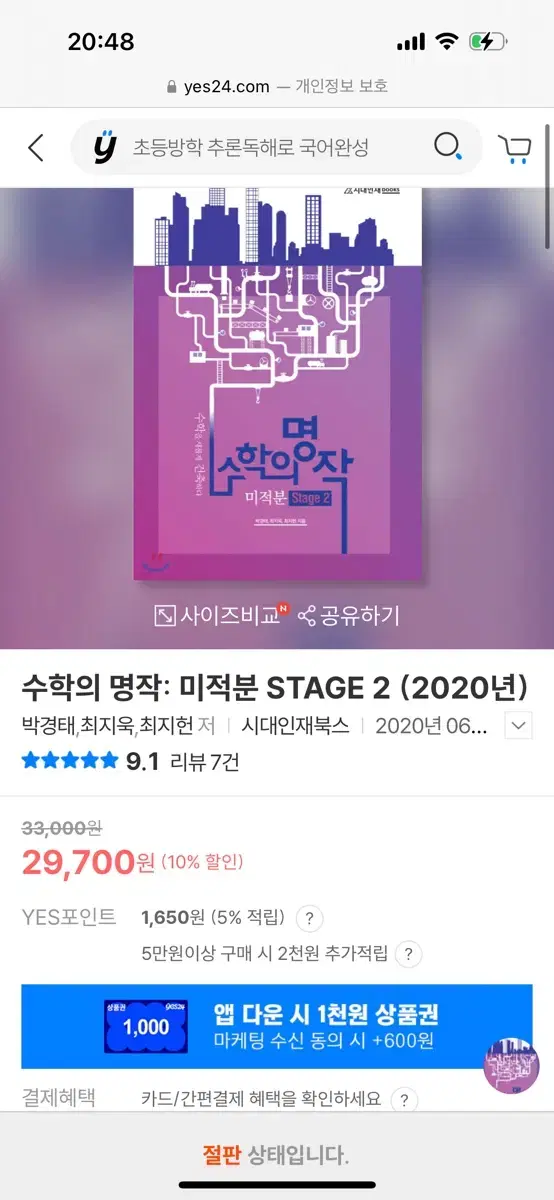
Task: Tap the yes24.com address bar
Action: click(x=277, y=86)
